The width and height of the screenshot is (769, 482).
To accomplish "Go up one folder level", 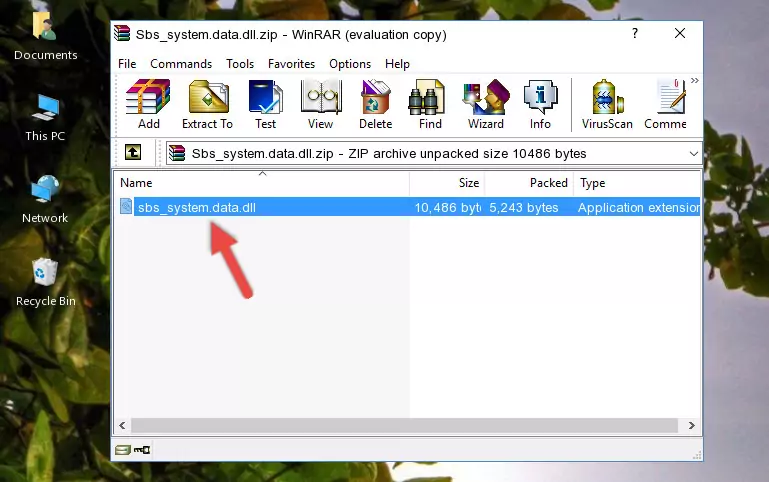I will pyautogui.click(x=133, y=152).
